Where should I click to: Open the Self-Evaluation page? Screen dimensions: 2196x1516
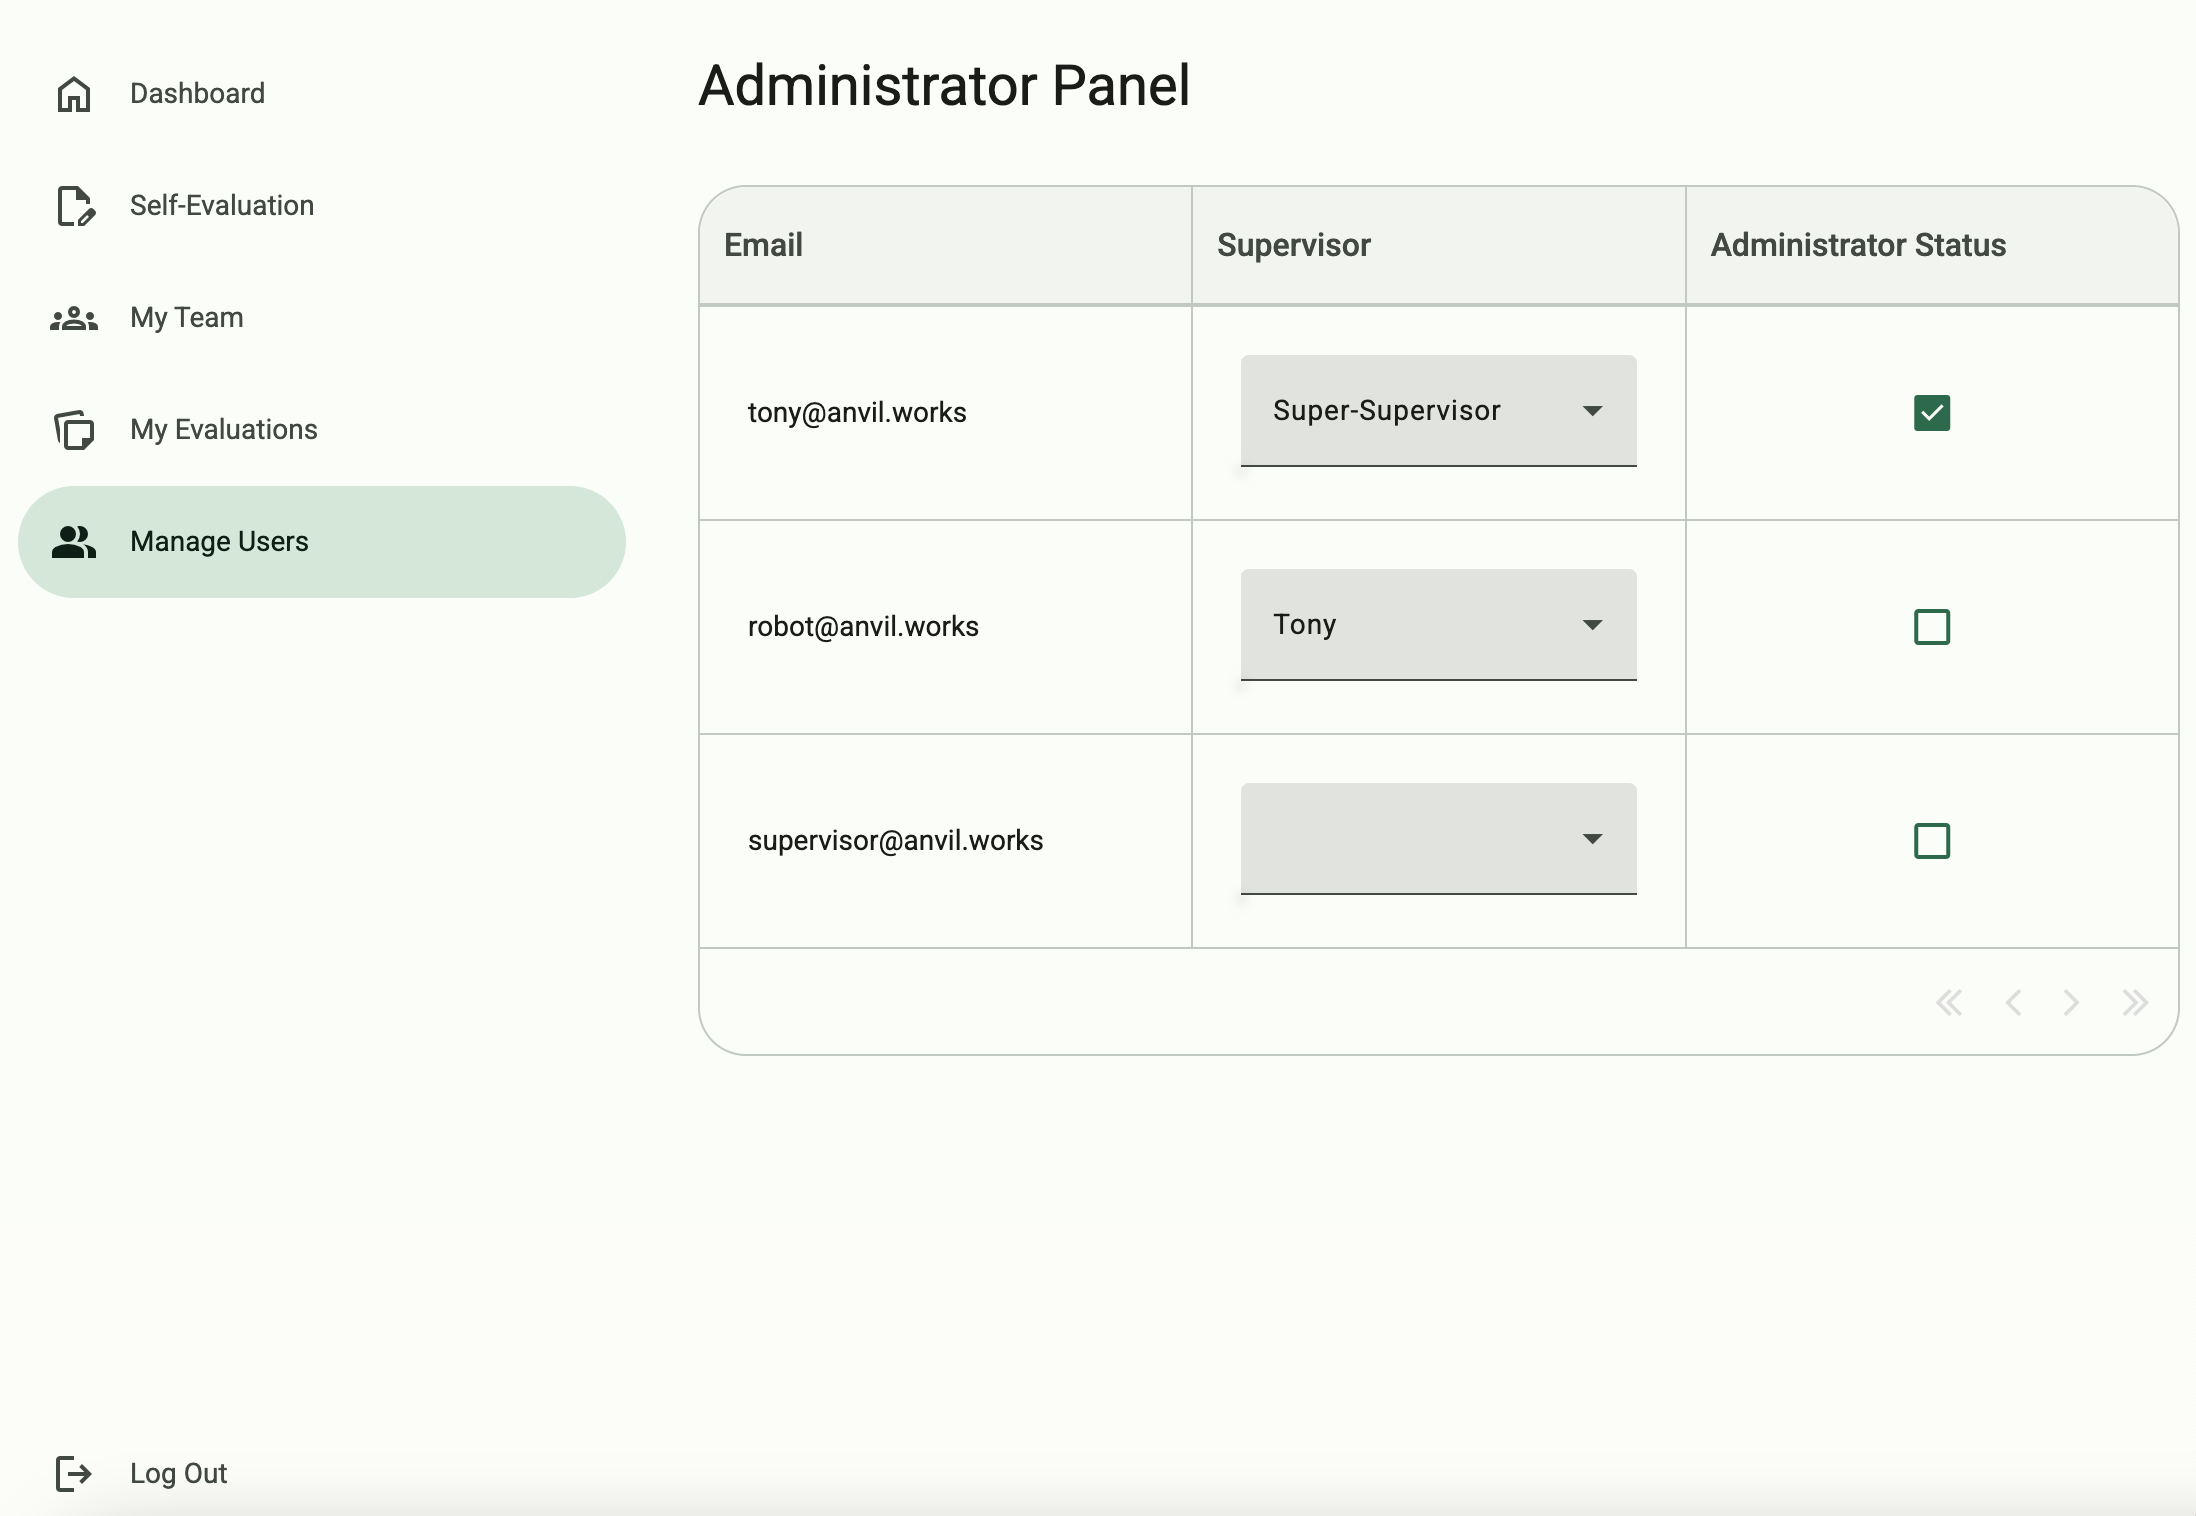pos(221,205)
